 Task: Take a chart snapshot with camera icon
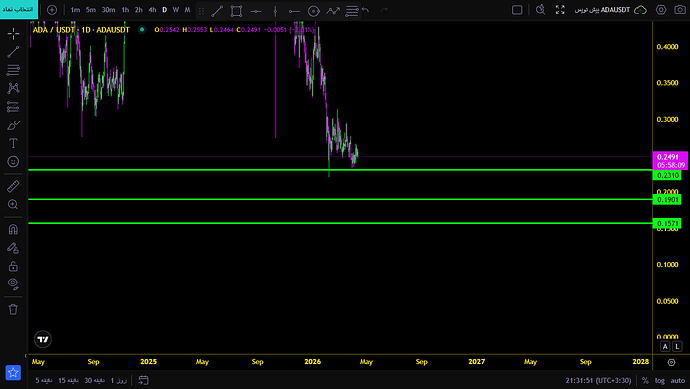680,10
